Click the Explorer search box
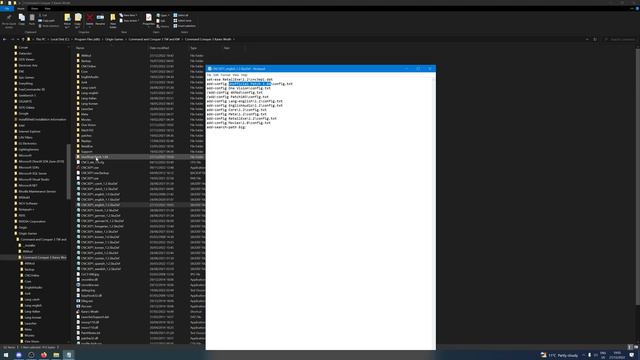 620,39
